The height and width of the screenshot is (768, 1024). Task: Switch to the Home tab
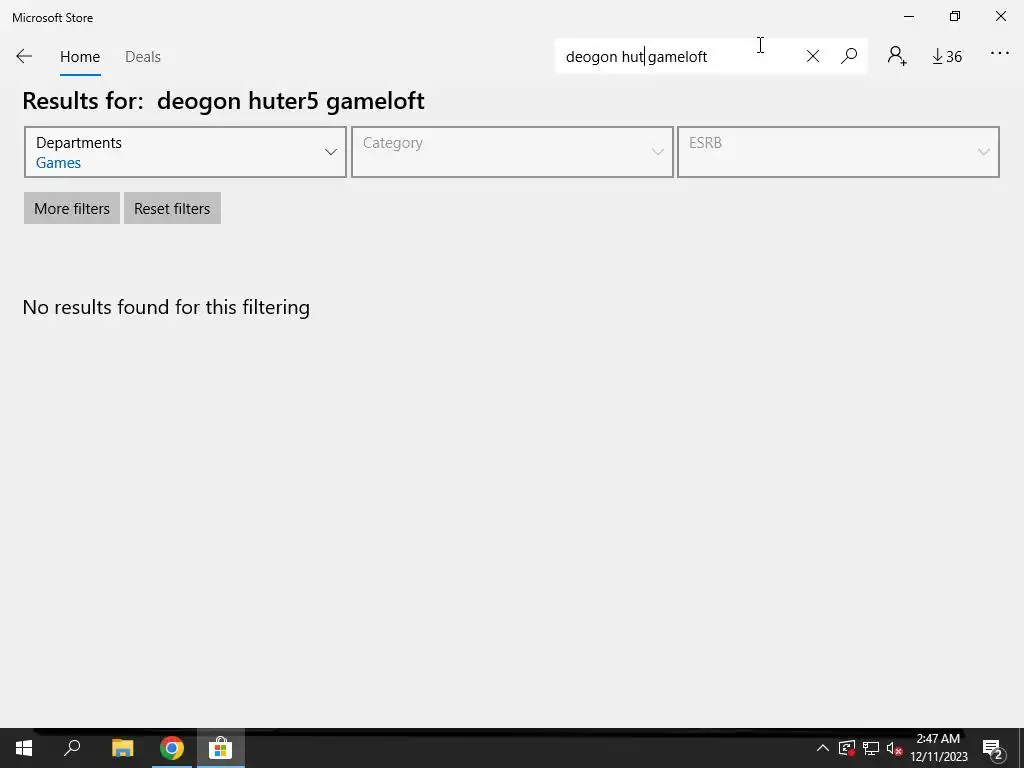click(x=80, y=57)
